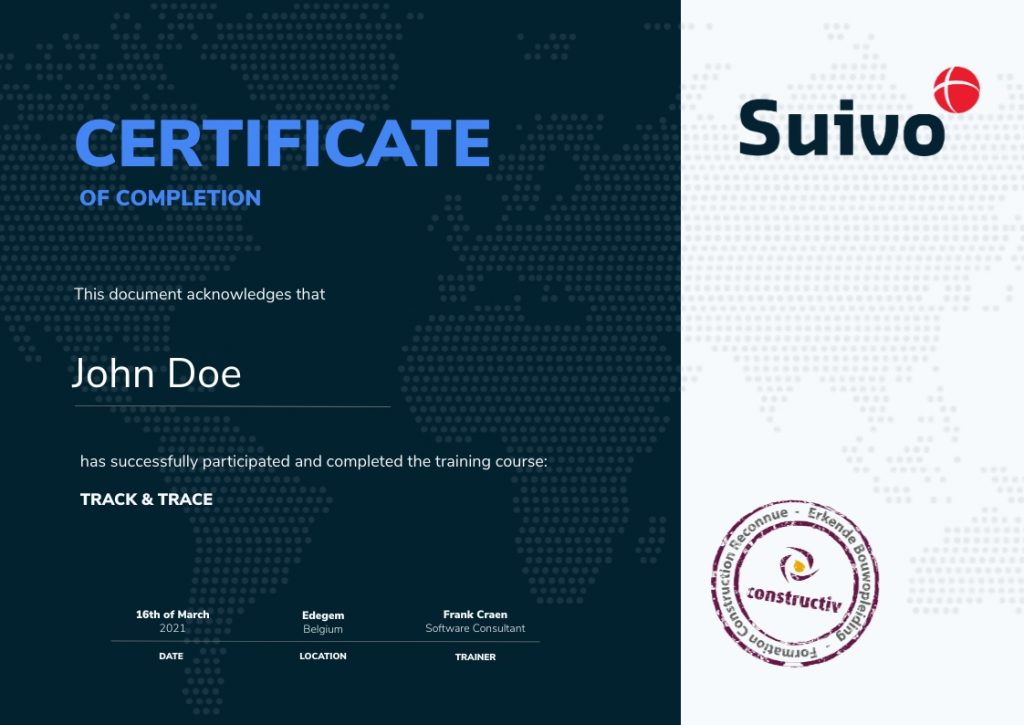The height and width of the screenshot is (725, 1024).
Task: Click the date '16th of March'
Action: 172,615
